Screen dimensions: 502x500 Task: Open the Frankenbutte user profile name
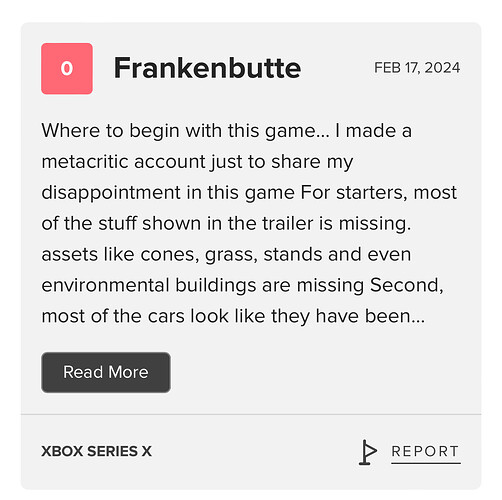pos(207,68)
